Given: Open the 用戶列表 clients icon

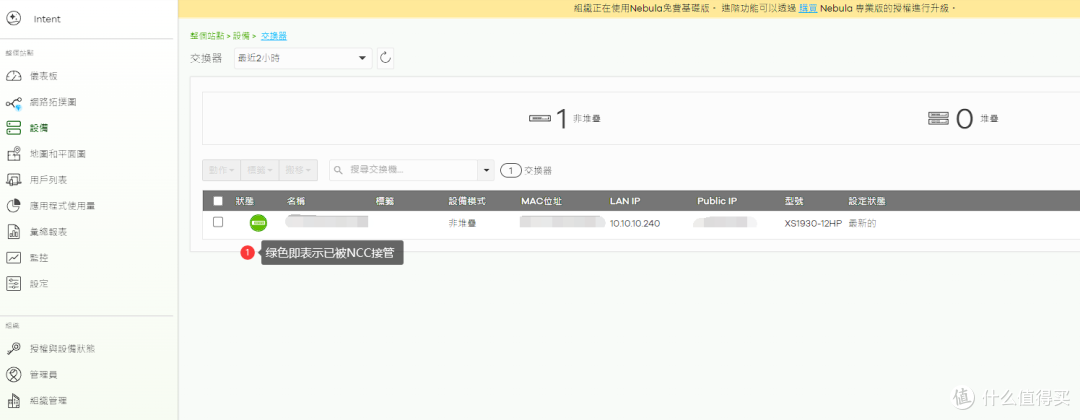Looking at the screenshot, I should tap(14, 180).
